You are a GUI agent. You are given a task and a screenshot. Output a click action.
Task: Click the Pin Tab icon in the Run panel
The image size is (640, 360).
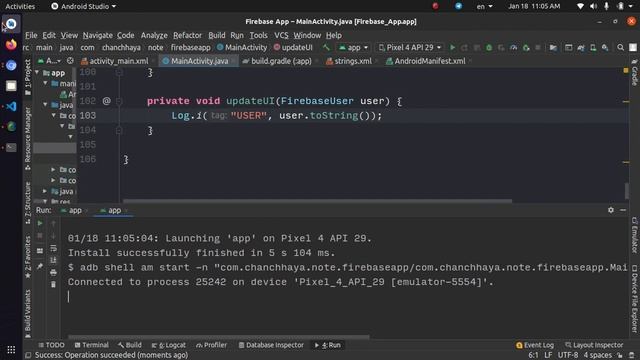coord(40,266)
